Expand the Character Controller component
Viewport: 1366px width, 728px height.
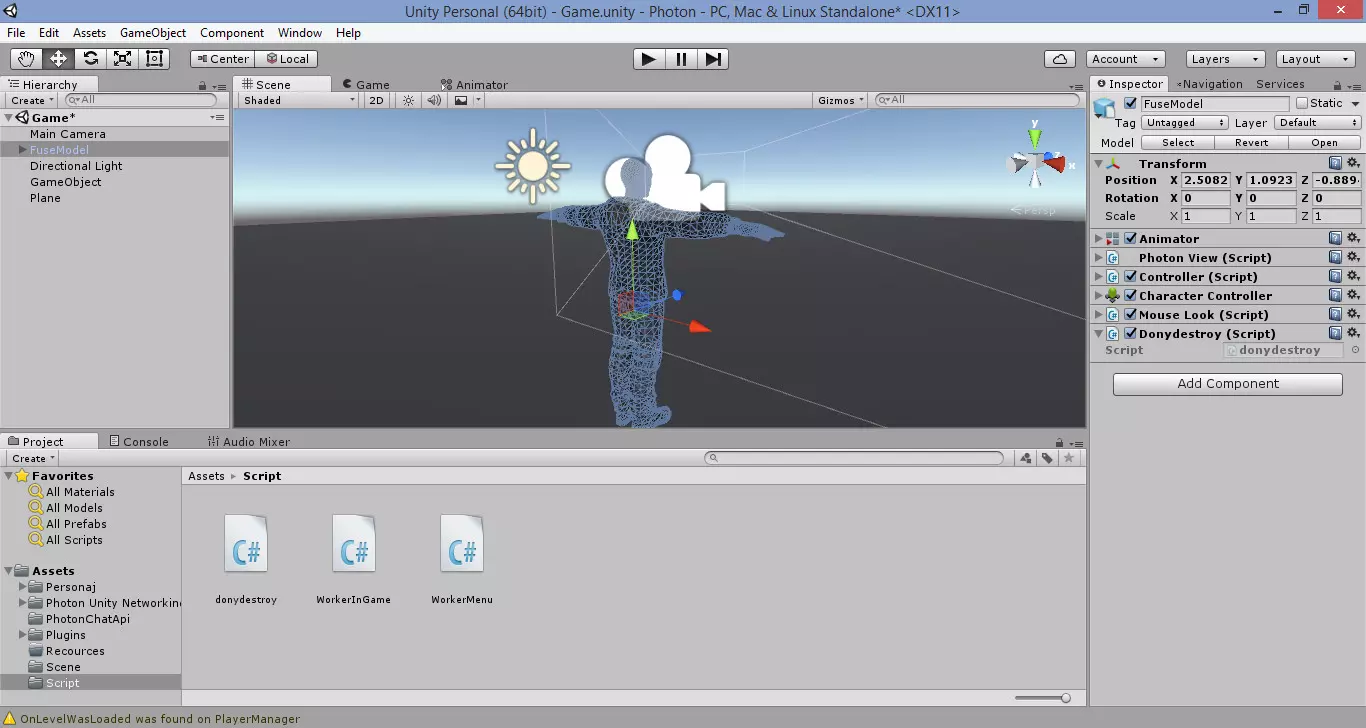[1099, 295]
